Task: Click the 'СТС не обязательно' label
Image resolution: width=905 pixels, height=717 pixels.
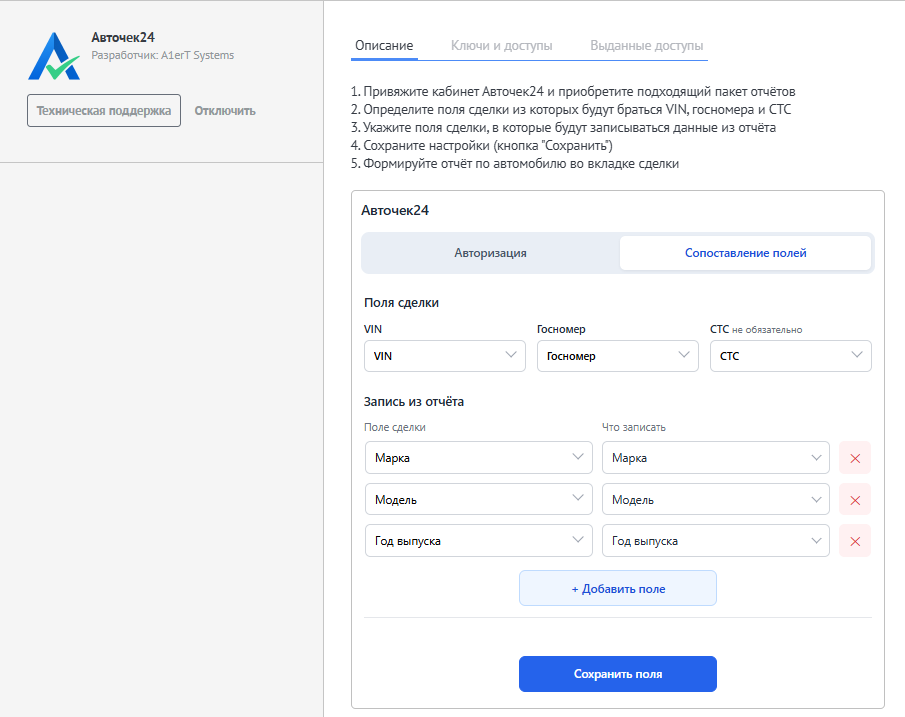Action: tap(756, 329)
